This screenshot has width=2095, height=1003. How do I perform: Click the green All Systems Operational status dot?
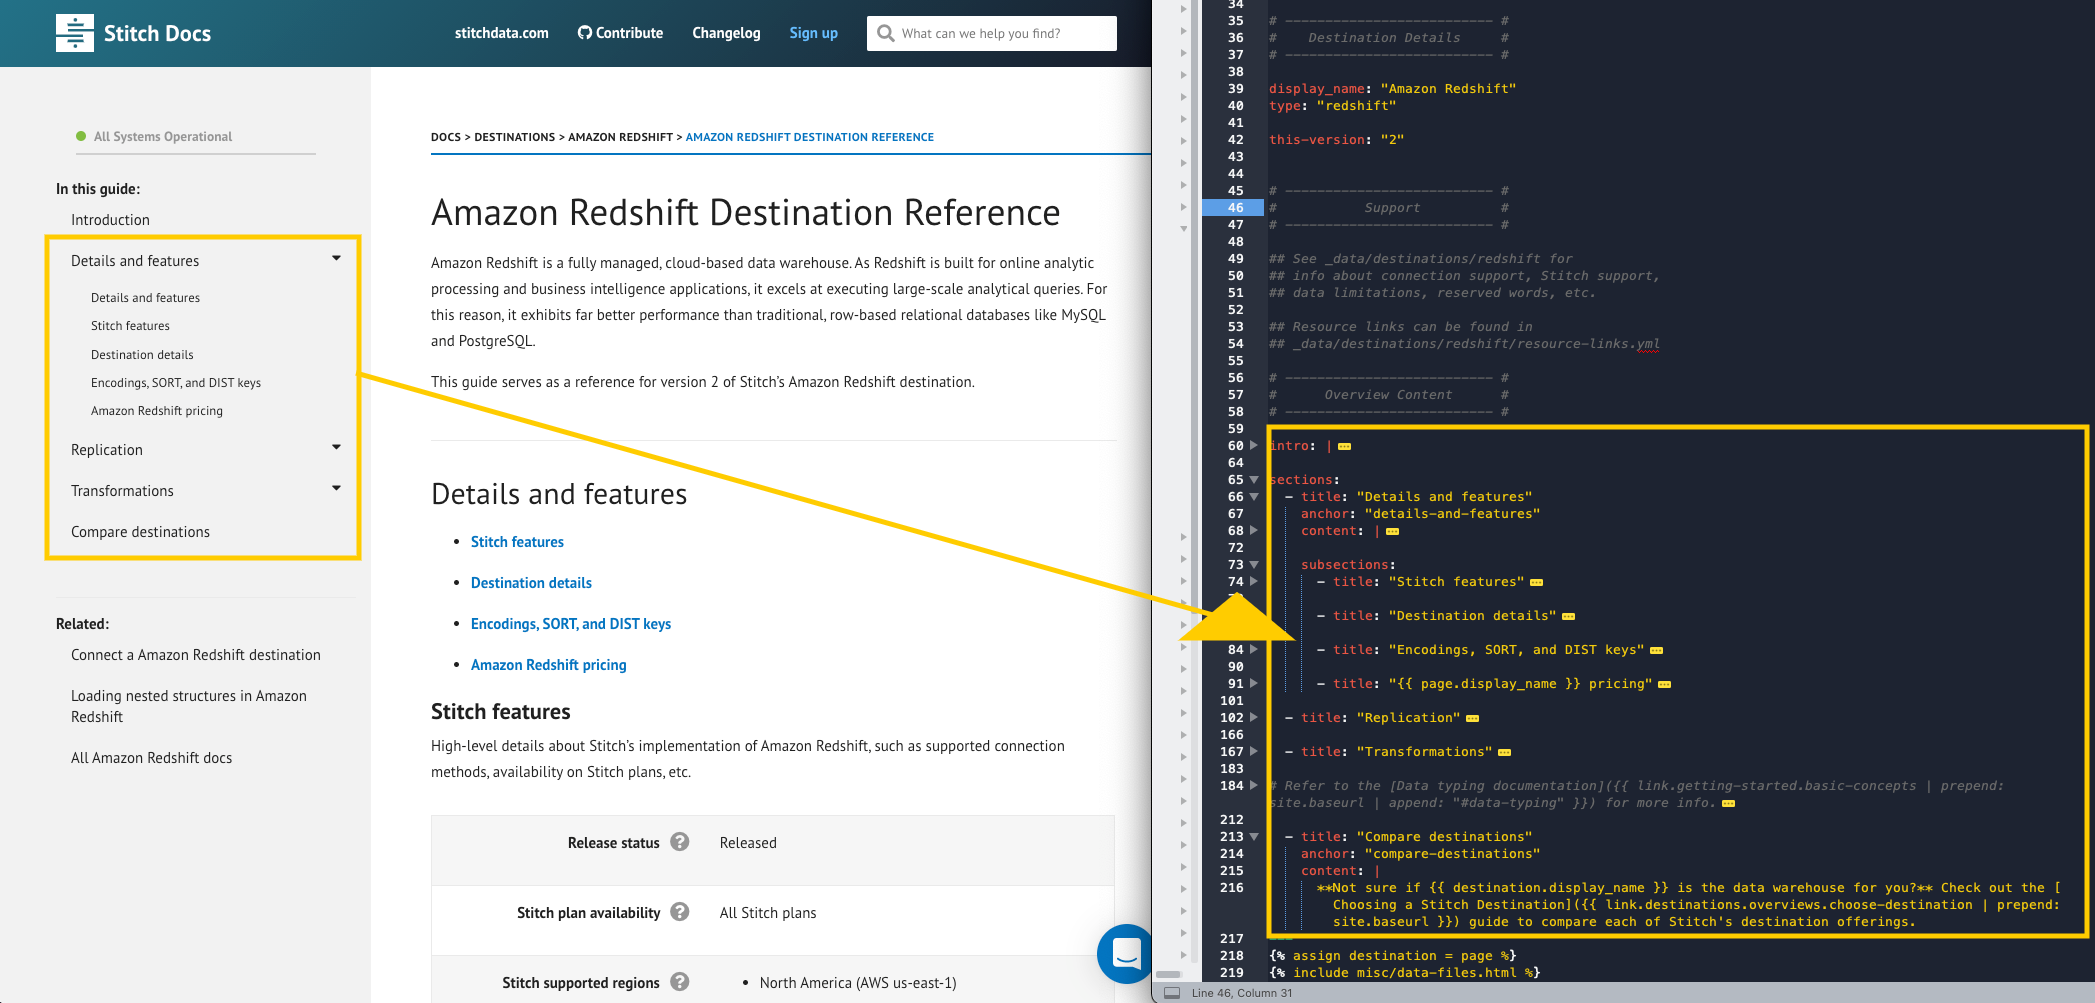point(81,136)
